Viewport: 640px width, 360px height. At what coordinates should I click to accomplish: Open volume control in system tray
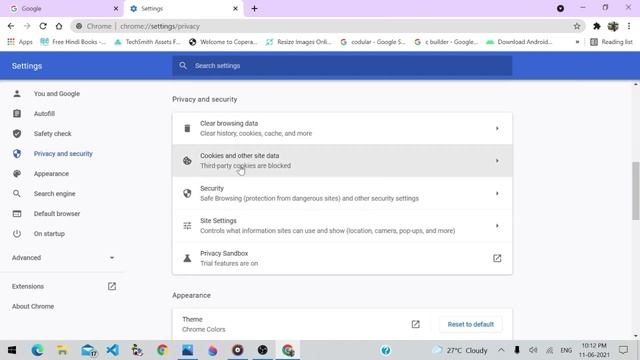[x=533, y=350]
